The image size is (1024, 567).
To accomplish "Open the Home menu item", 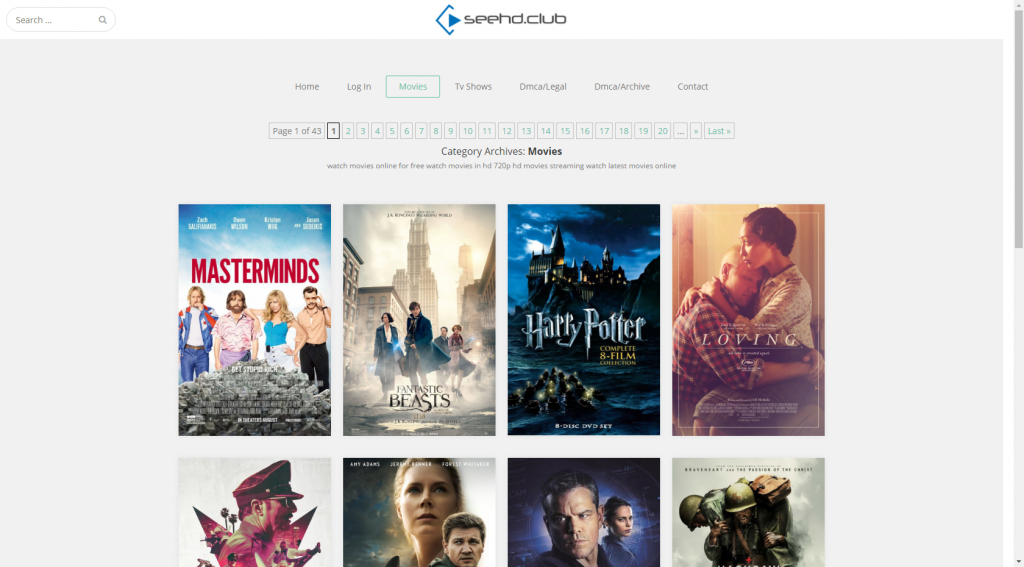I will point(307,86).
